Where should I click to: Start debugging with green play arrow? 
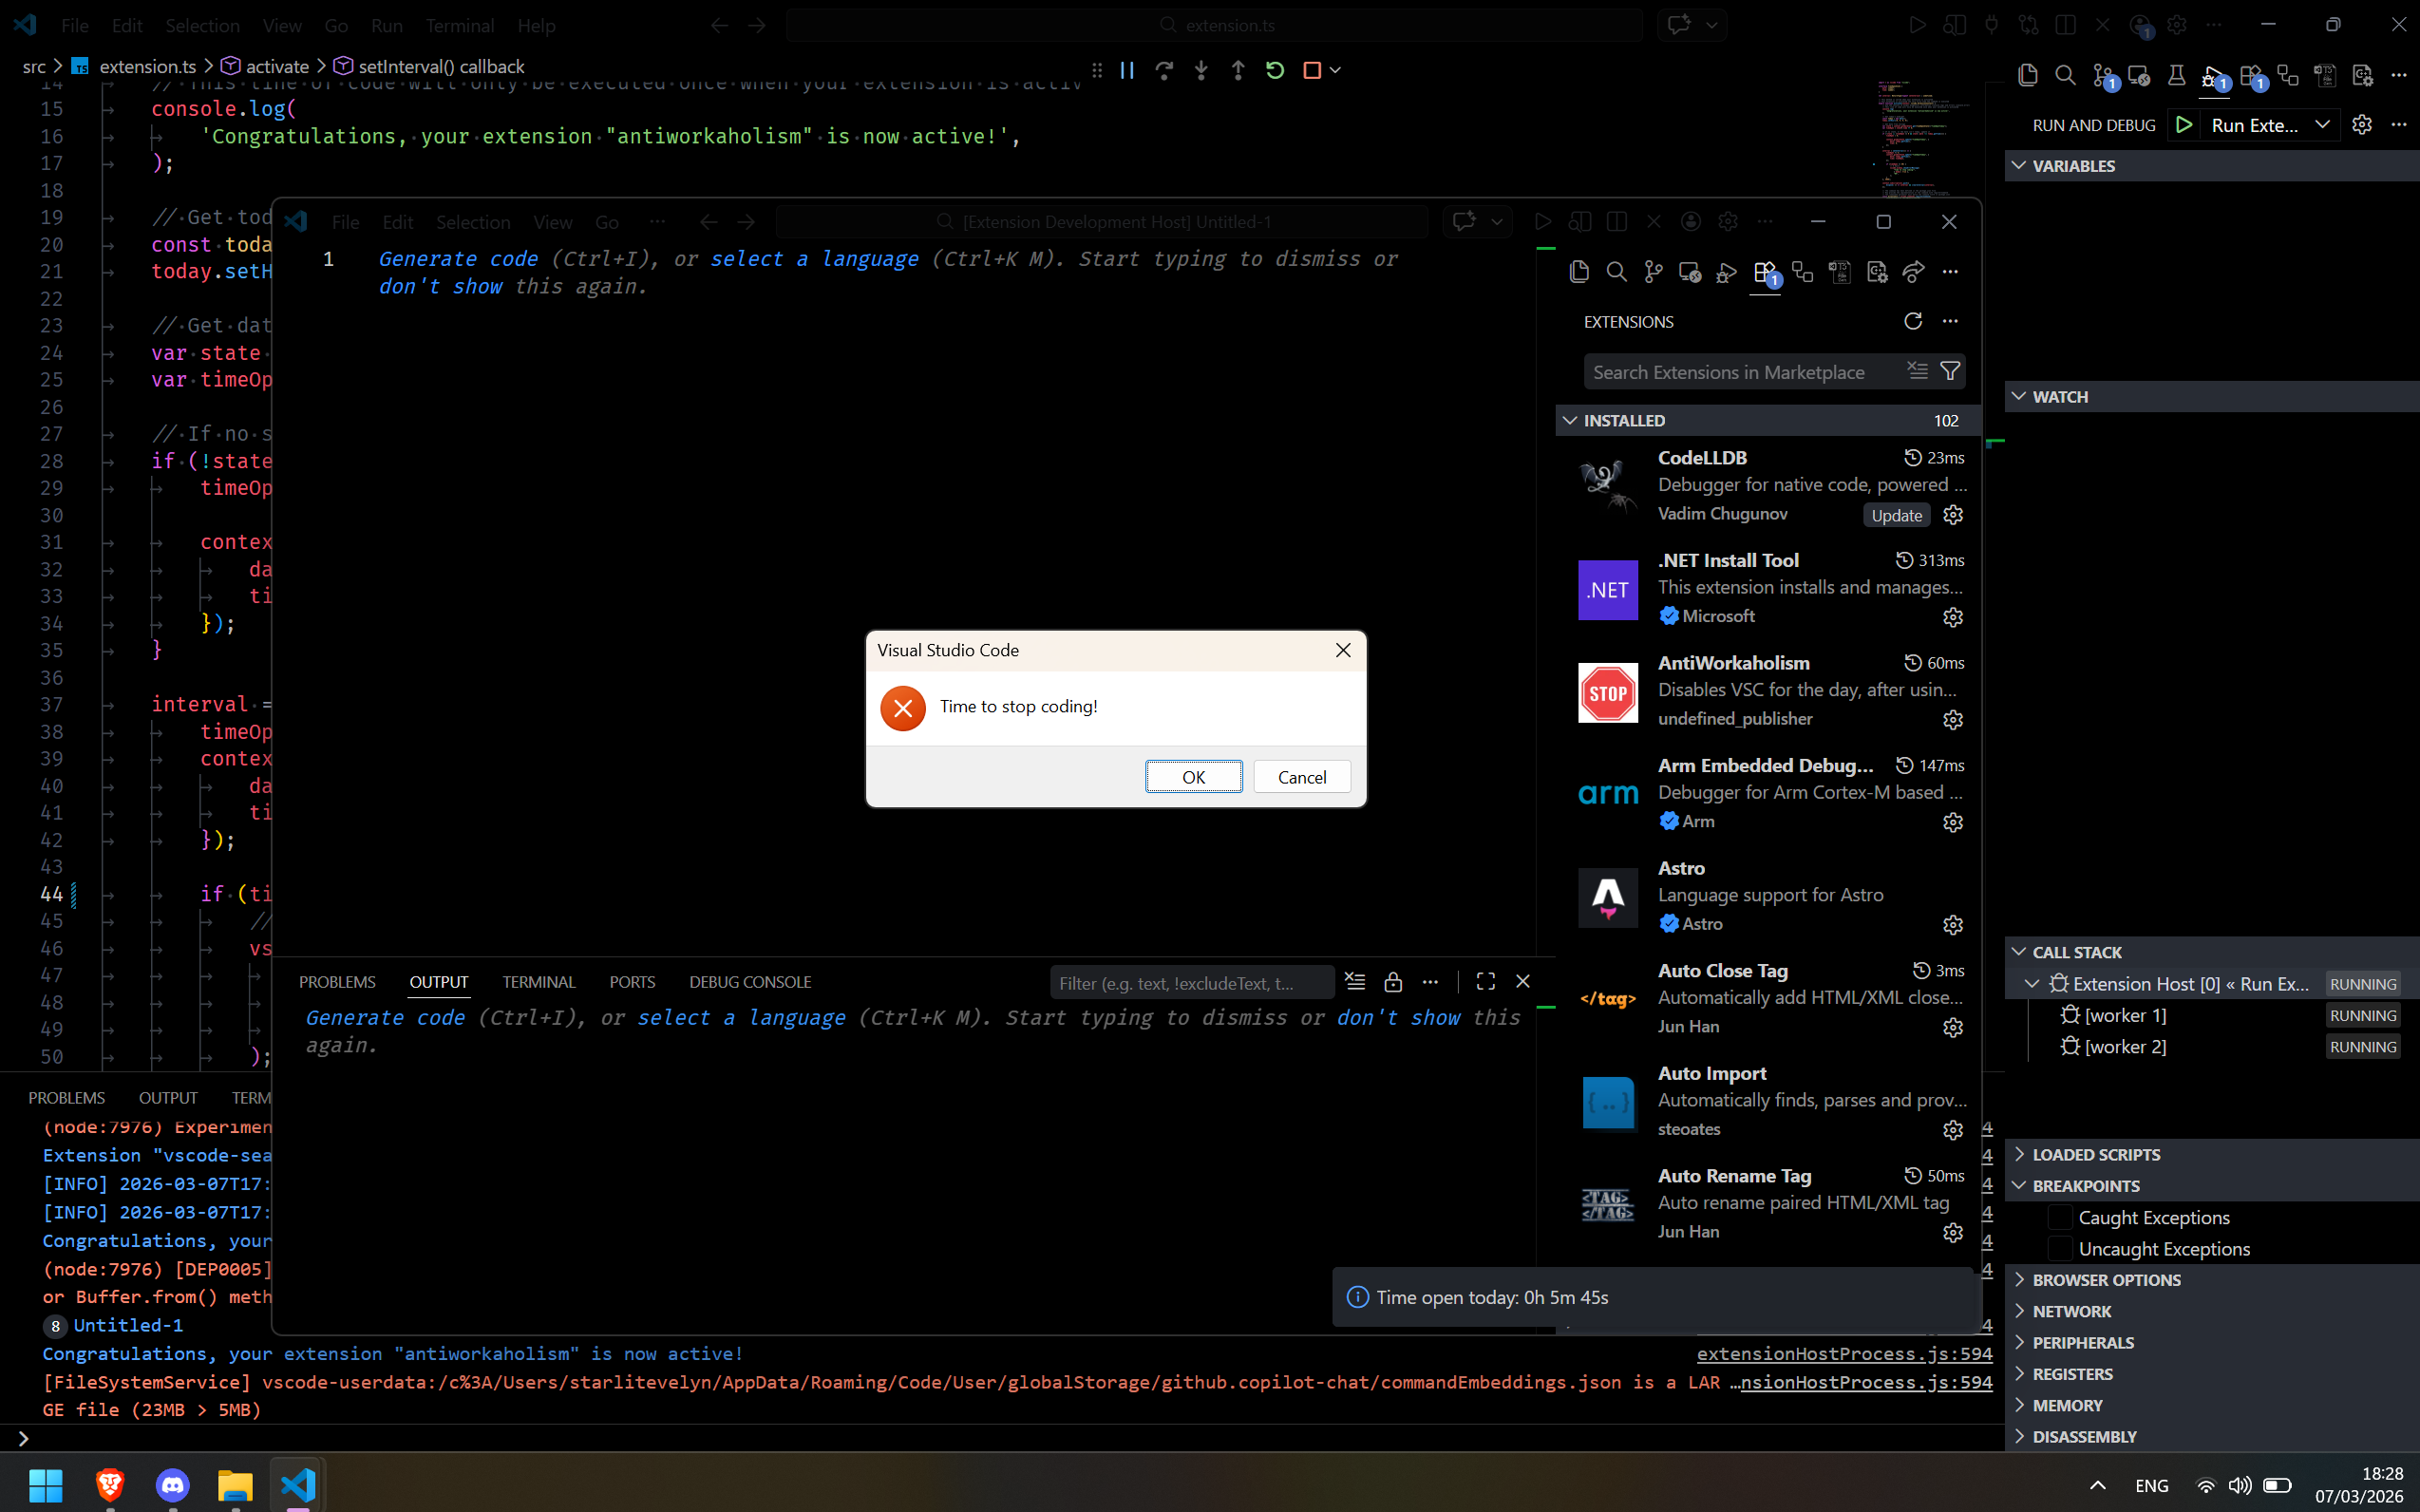coord(2184,125)
